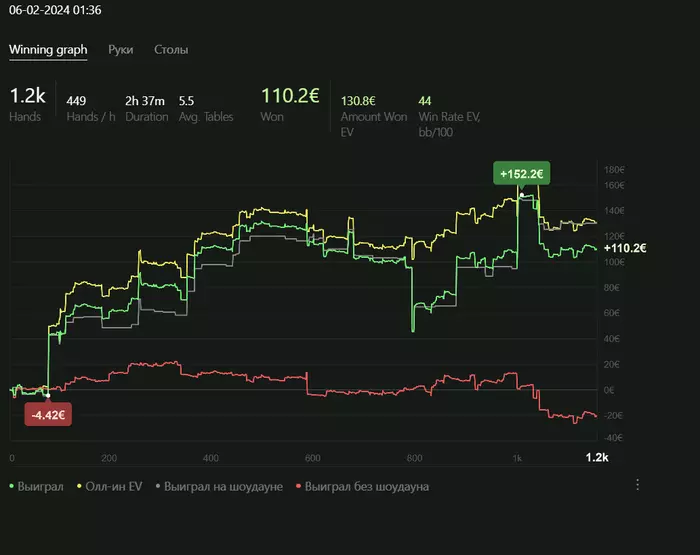Click the 1.2k x-axis end label
Screen dimensions: 700x555
(x=597, y=457)
